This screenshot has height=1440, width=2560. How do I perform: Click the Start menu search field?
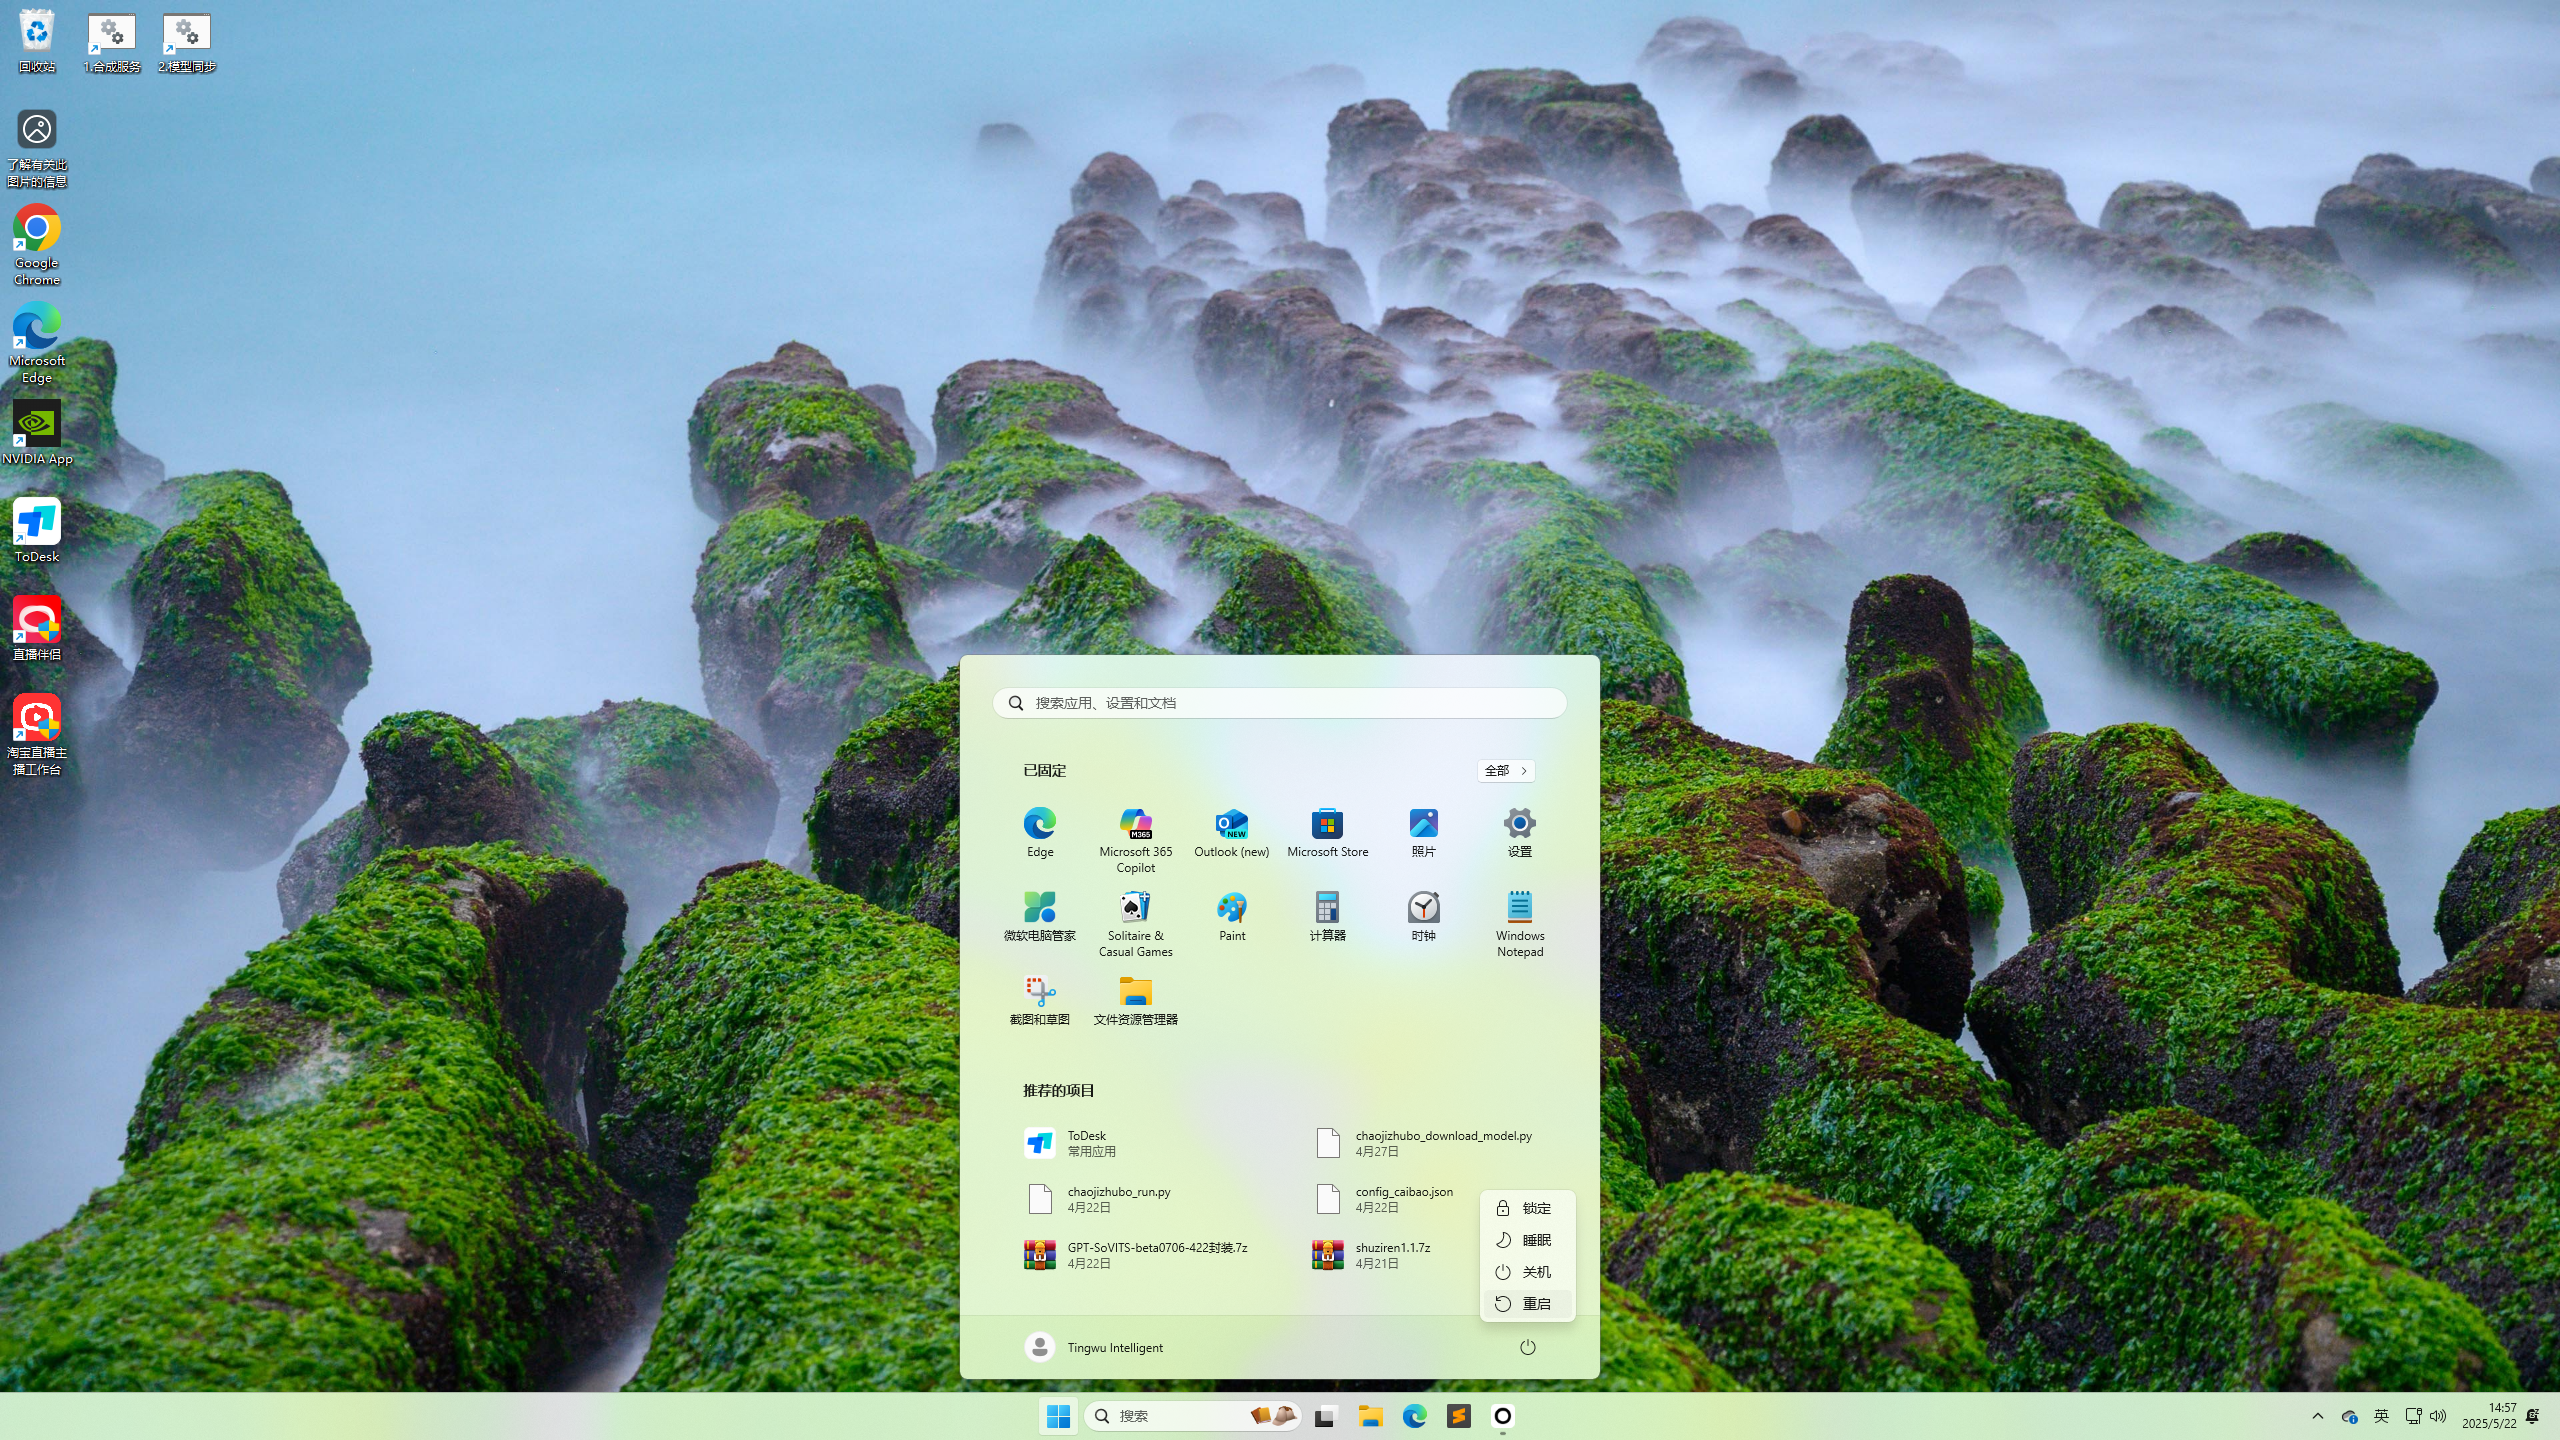click(x=1280, y=703)
